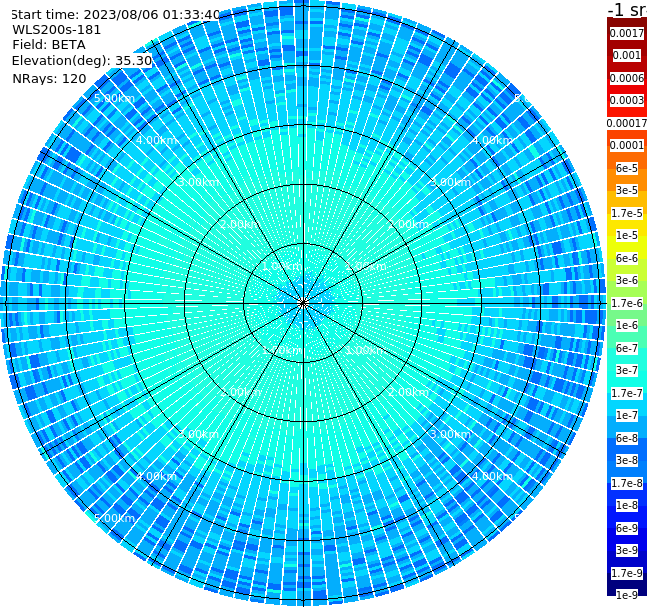Viewport: 647px width, 607px height.
Task: Click the 0.0001 colorbar value
Action: pyautogui.click(x=627, y=145)
